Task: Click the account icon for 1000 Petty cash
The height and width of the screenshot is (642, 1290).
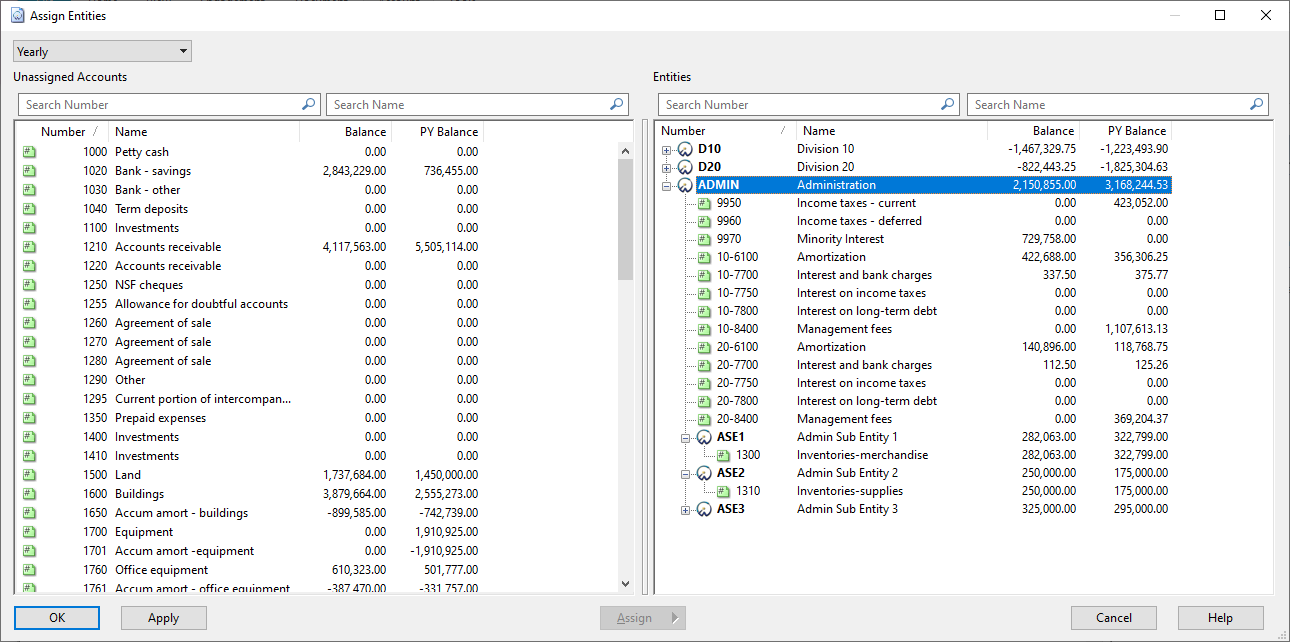Action: (30, 152)
